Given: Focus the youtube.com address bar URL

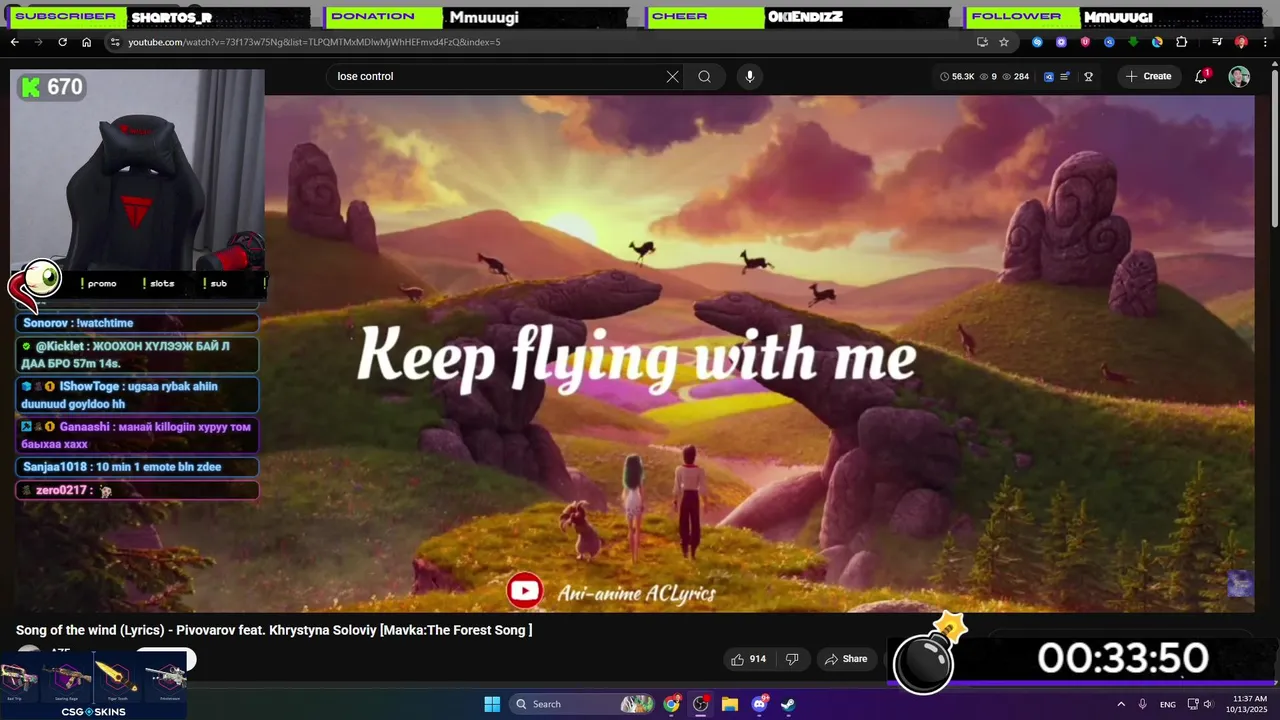Looking at the screenshot, I should [314, 42].
